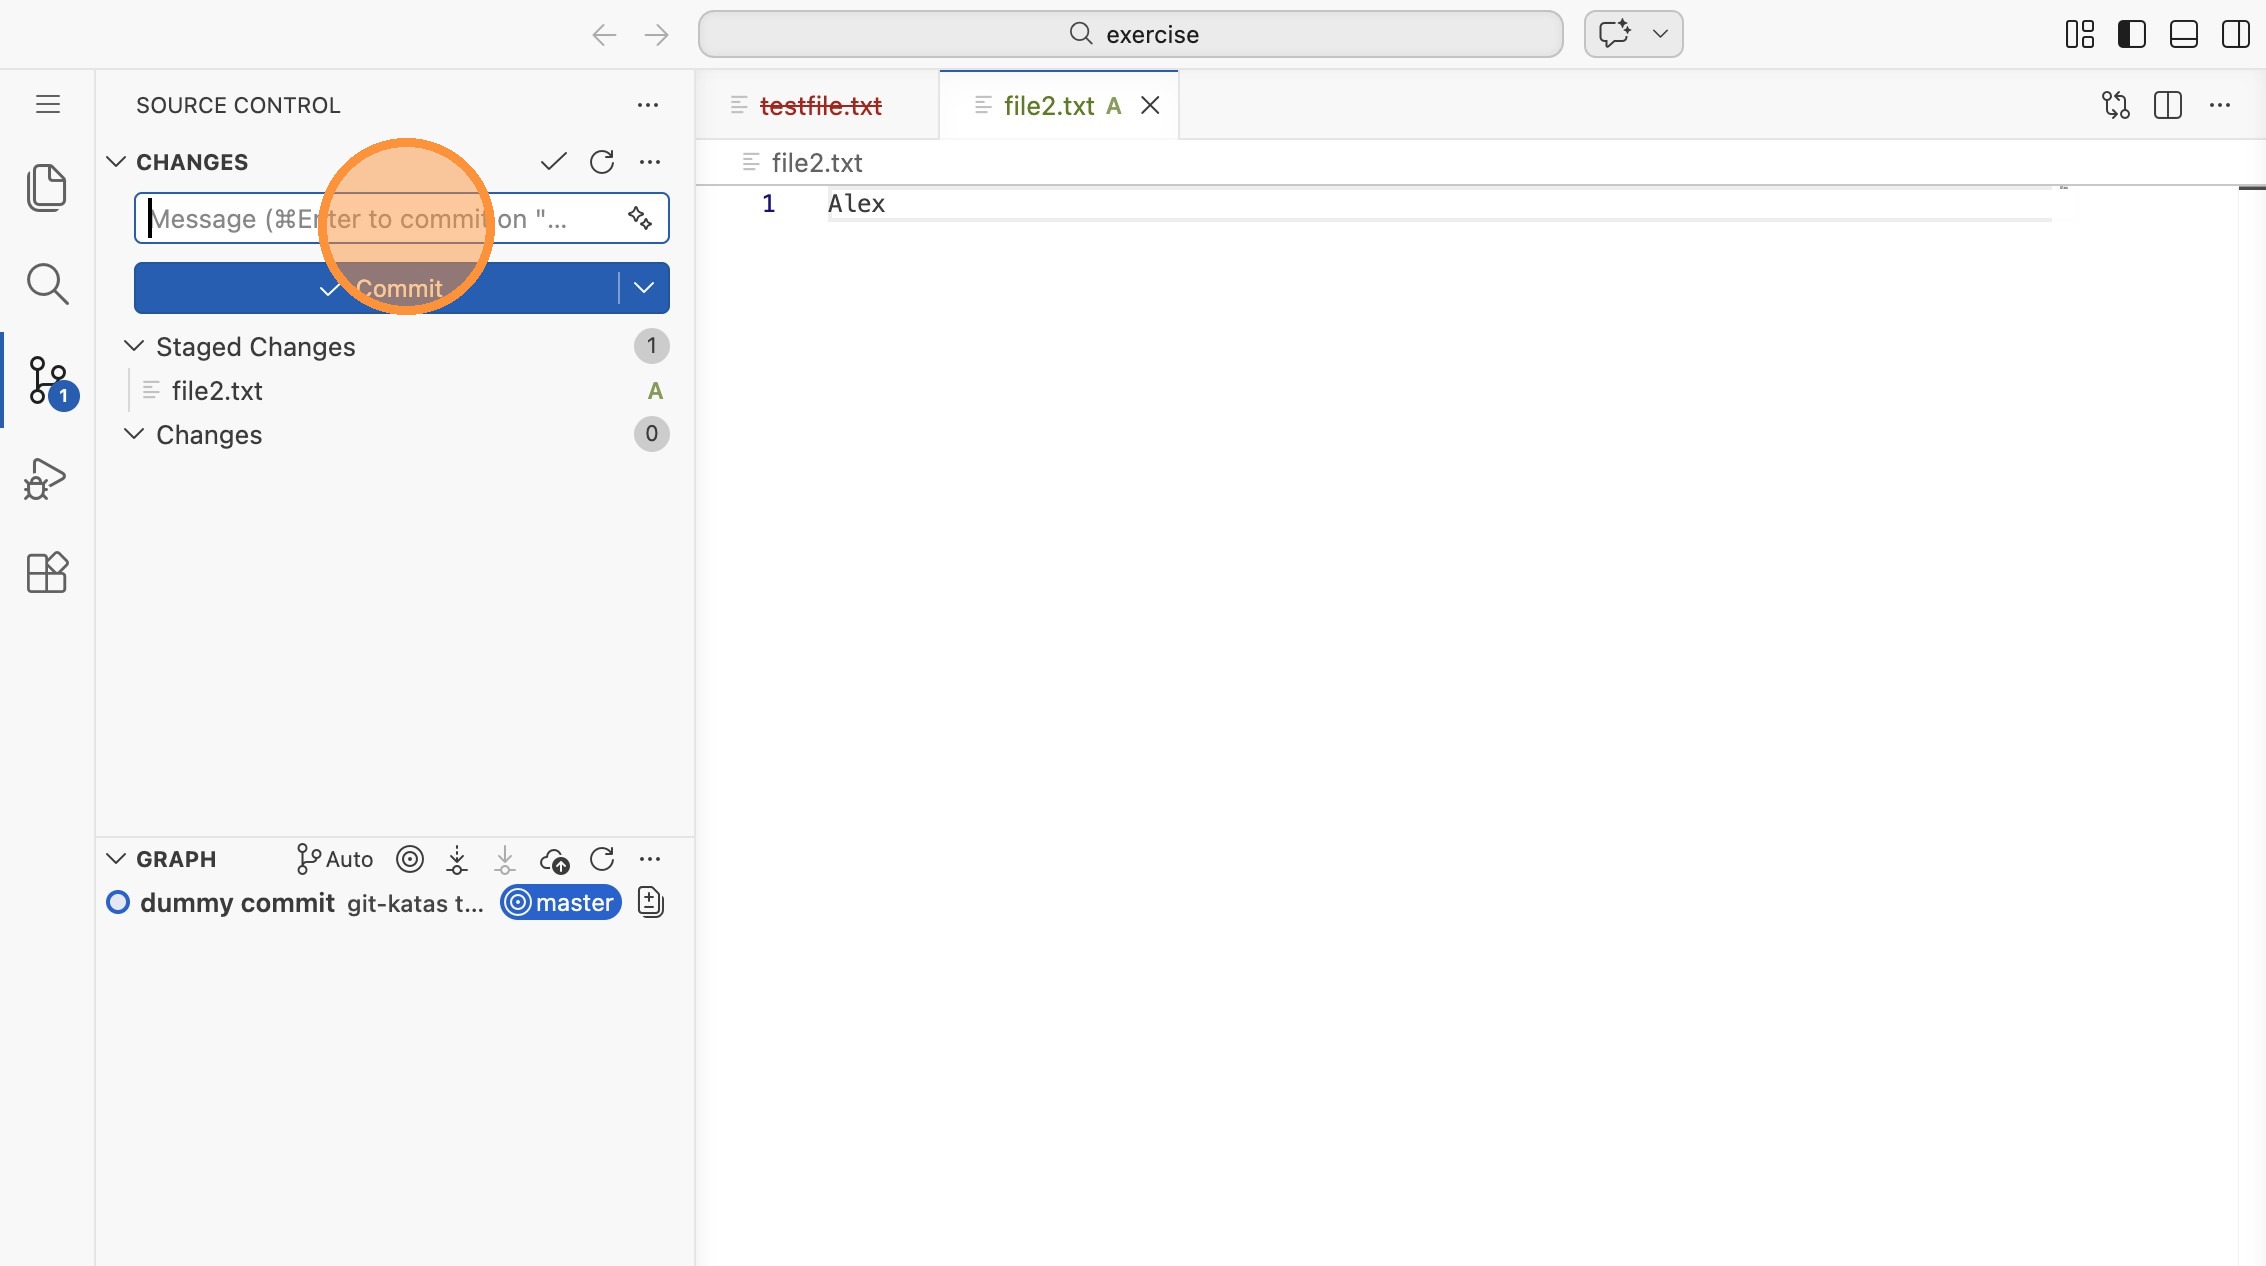Screen dimensions: 2266x1266
Task: Open the Search view in activity bar
Action: tap(46, 284)
